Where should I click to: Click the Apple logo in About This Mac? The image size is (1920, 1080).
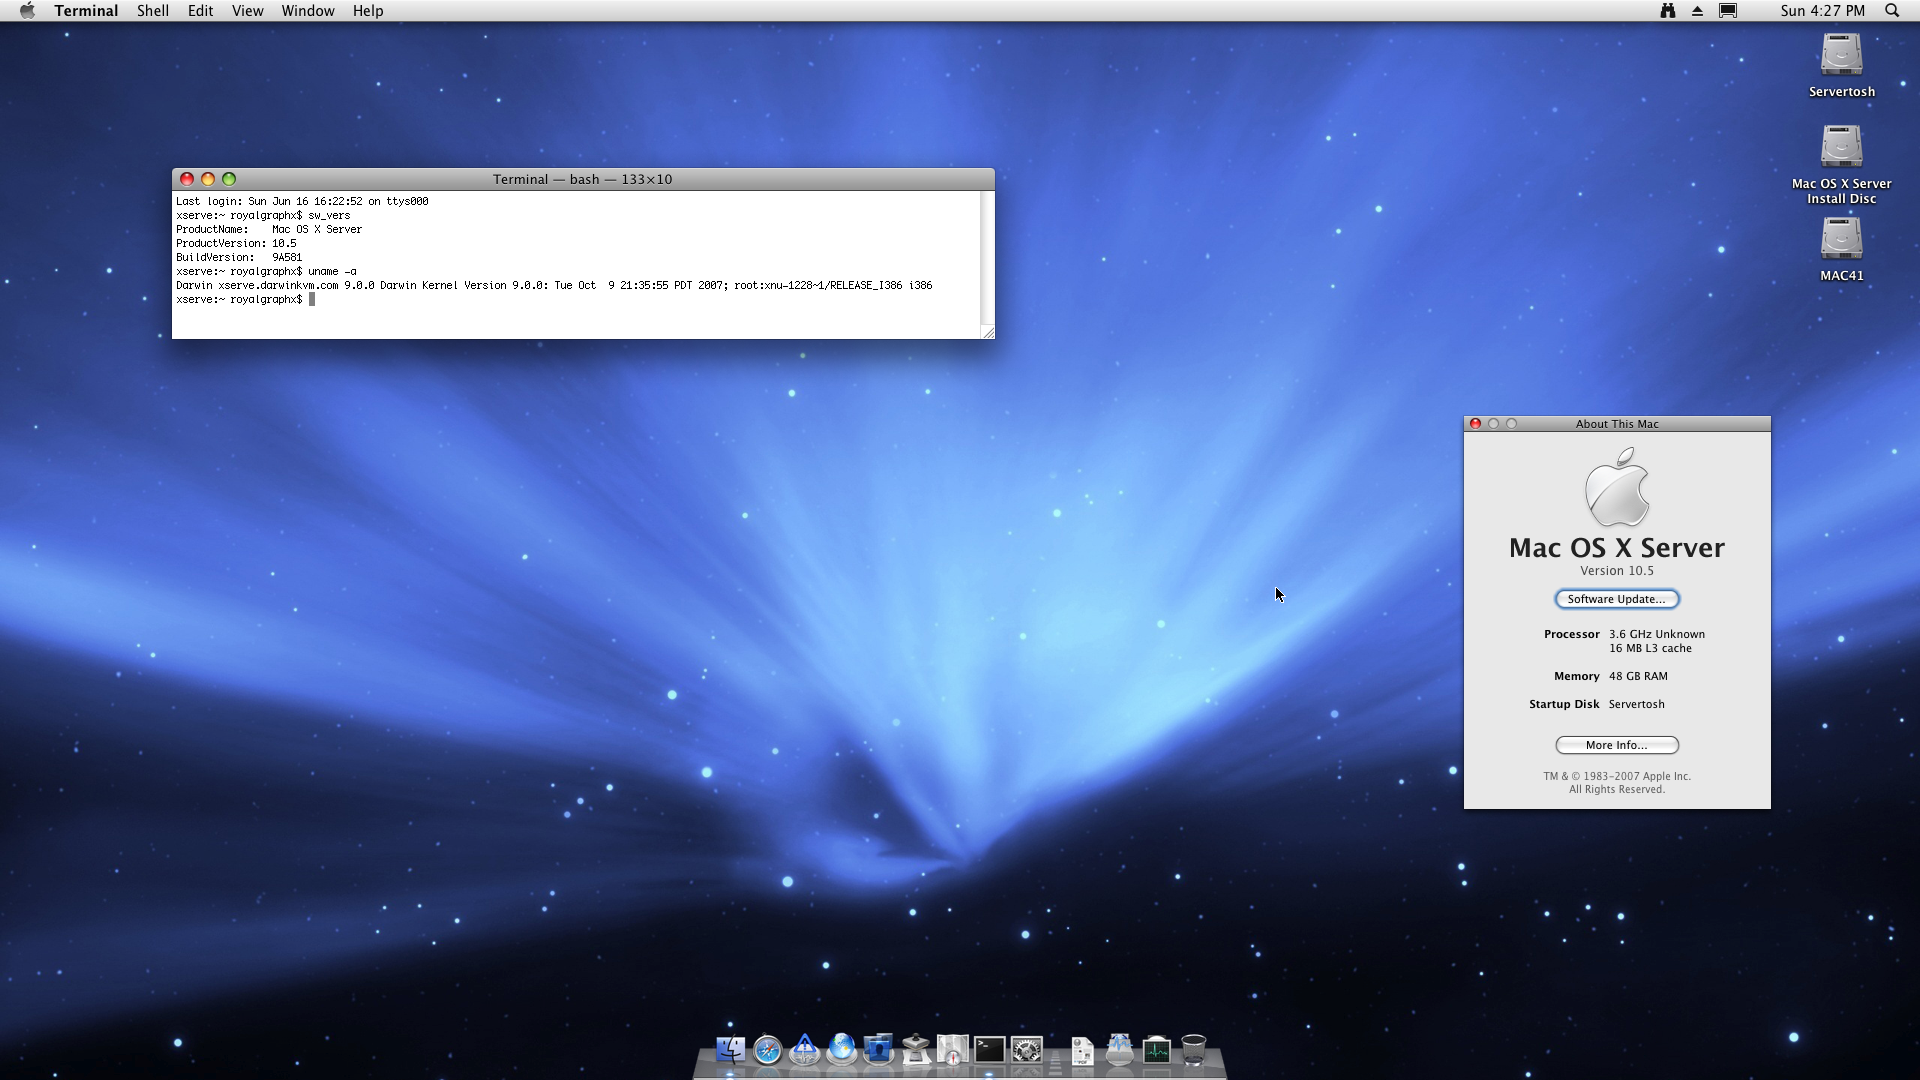click(1617, 487)
